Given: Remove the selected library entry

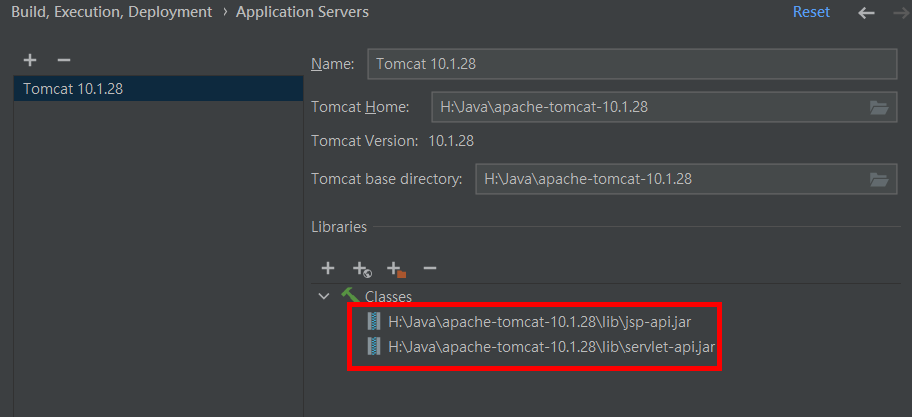Looking at the screenshot, I should (x=430, y=268).
